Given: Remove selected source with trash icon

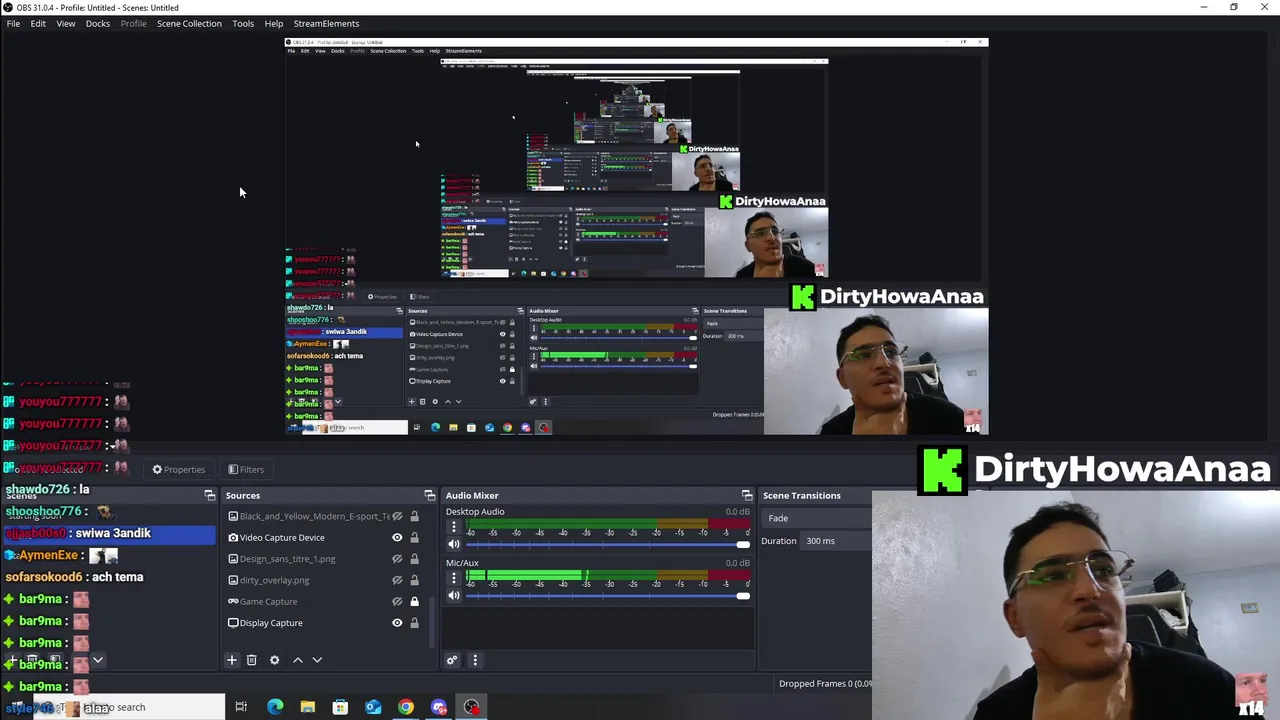Looking at the screenshot, I should click(x=251, y=660).
